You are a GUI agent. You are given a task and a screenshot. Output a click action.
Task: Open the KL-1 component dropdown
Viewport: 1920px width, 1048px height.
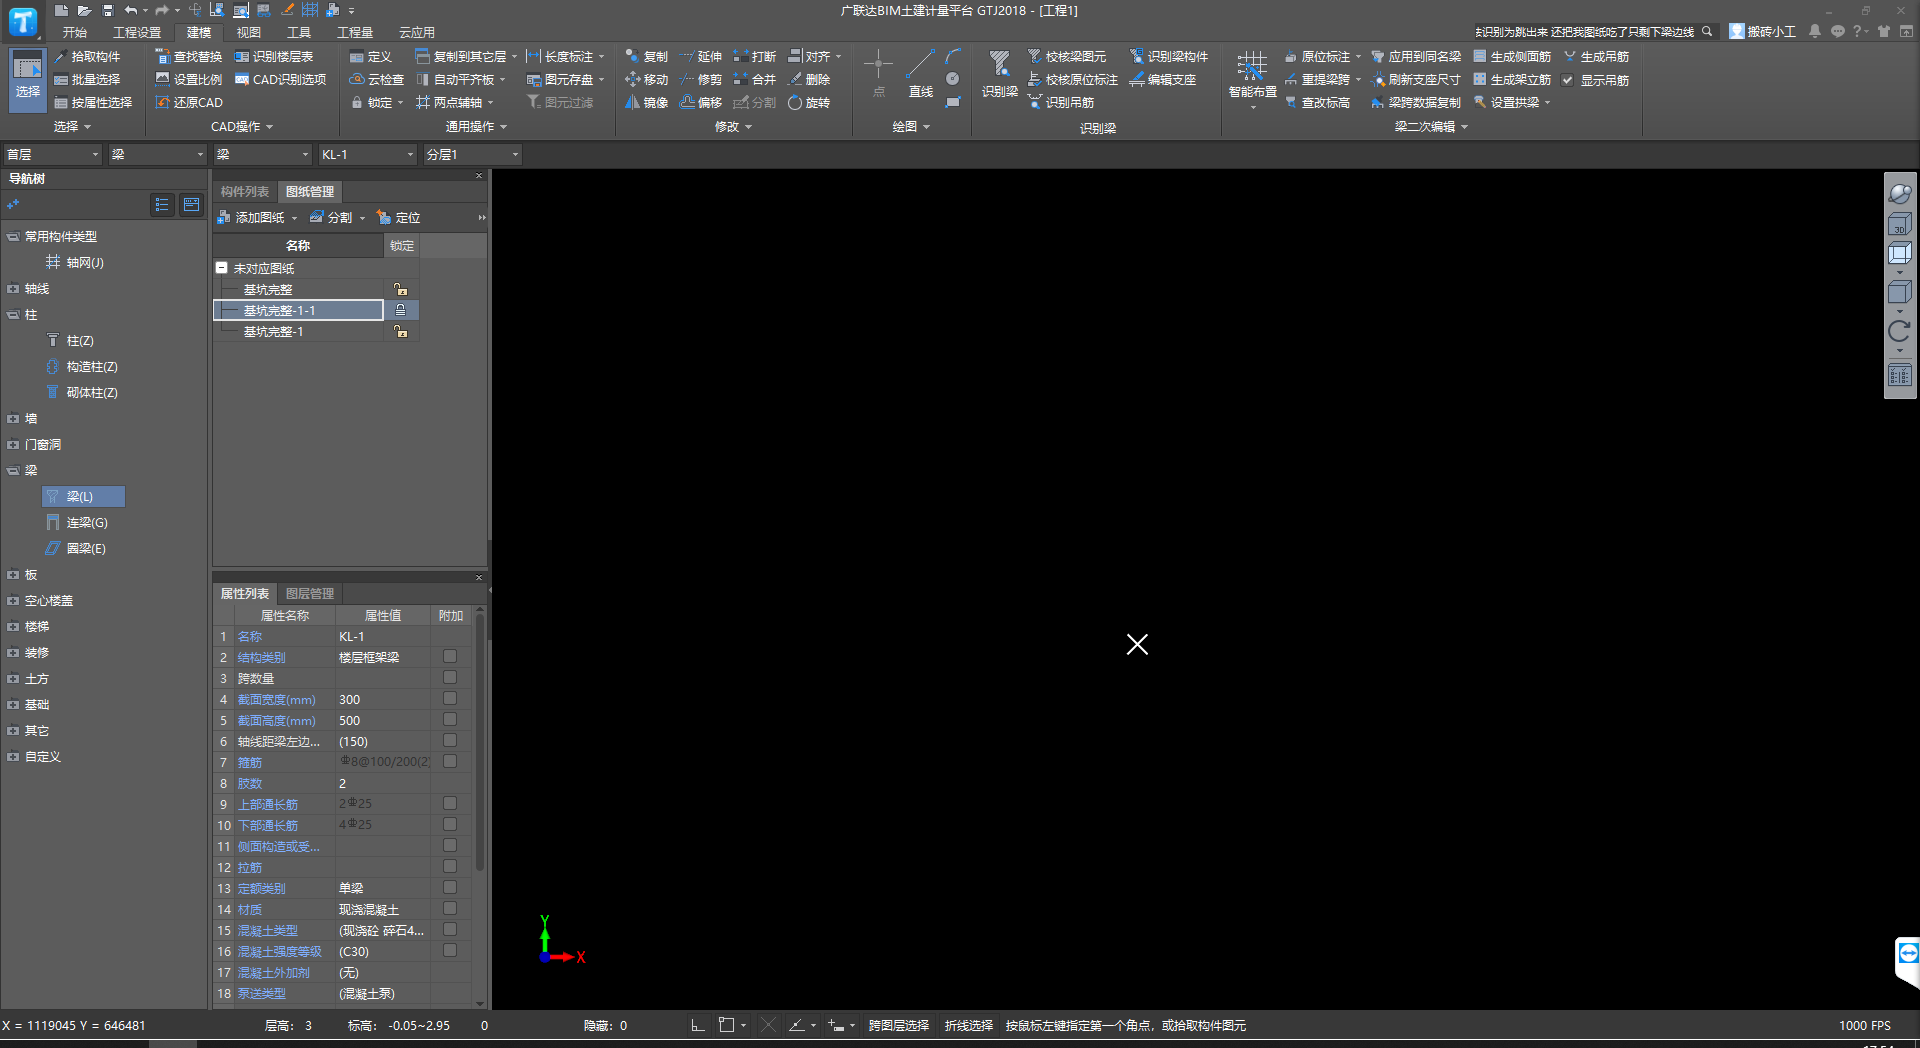click(x=367, y=155)
